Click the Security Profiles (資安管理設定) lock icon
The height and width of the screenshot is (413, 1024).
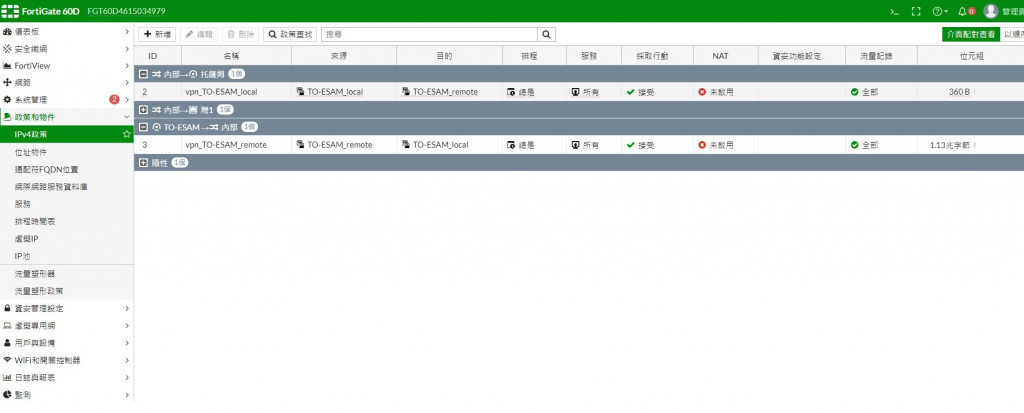pyautogui.click(x=7, y=308)
